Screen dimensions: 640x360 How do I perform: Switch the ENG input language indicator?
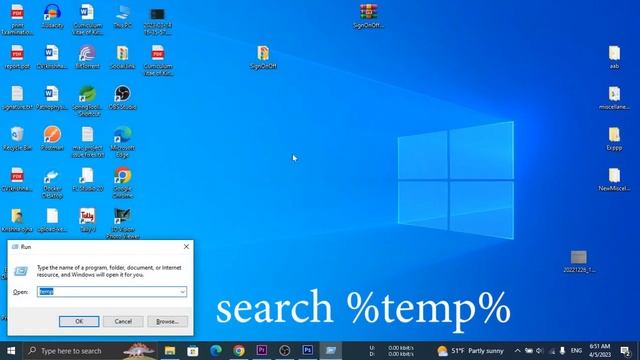click(x=576, y=351)
